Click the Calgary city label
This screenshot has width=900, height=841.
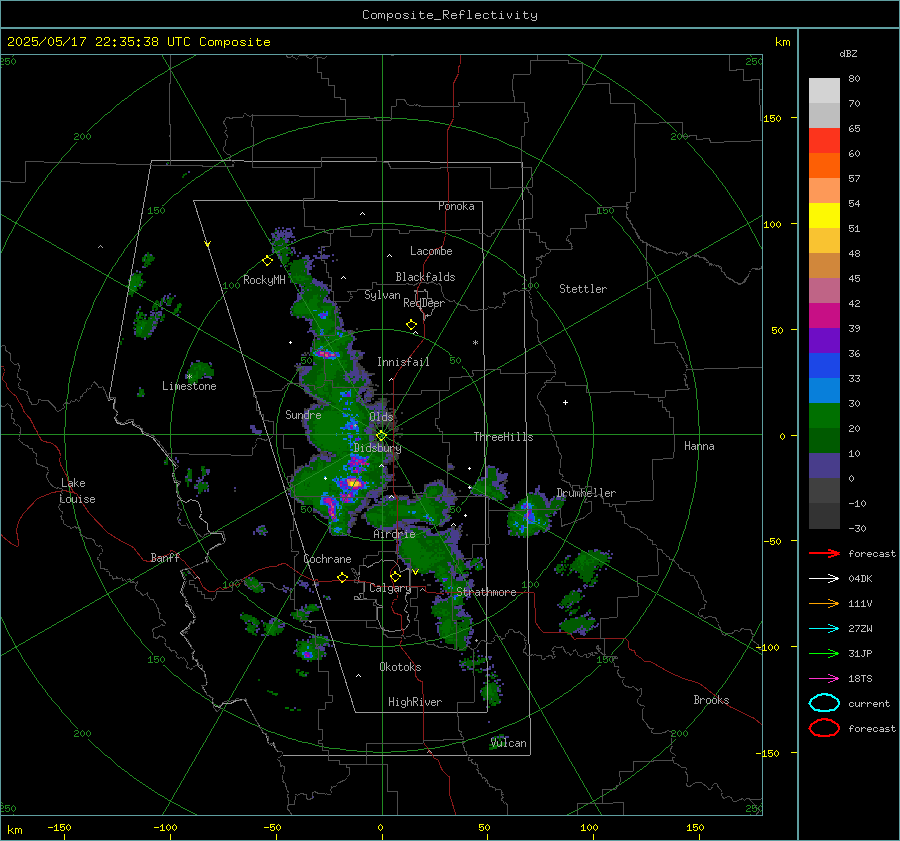pos(390,588)
